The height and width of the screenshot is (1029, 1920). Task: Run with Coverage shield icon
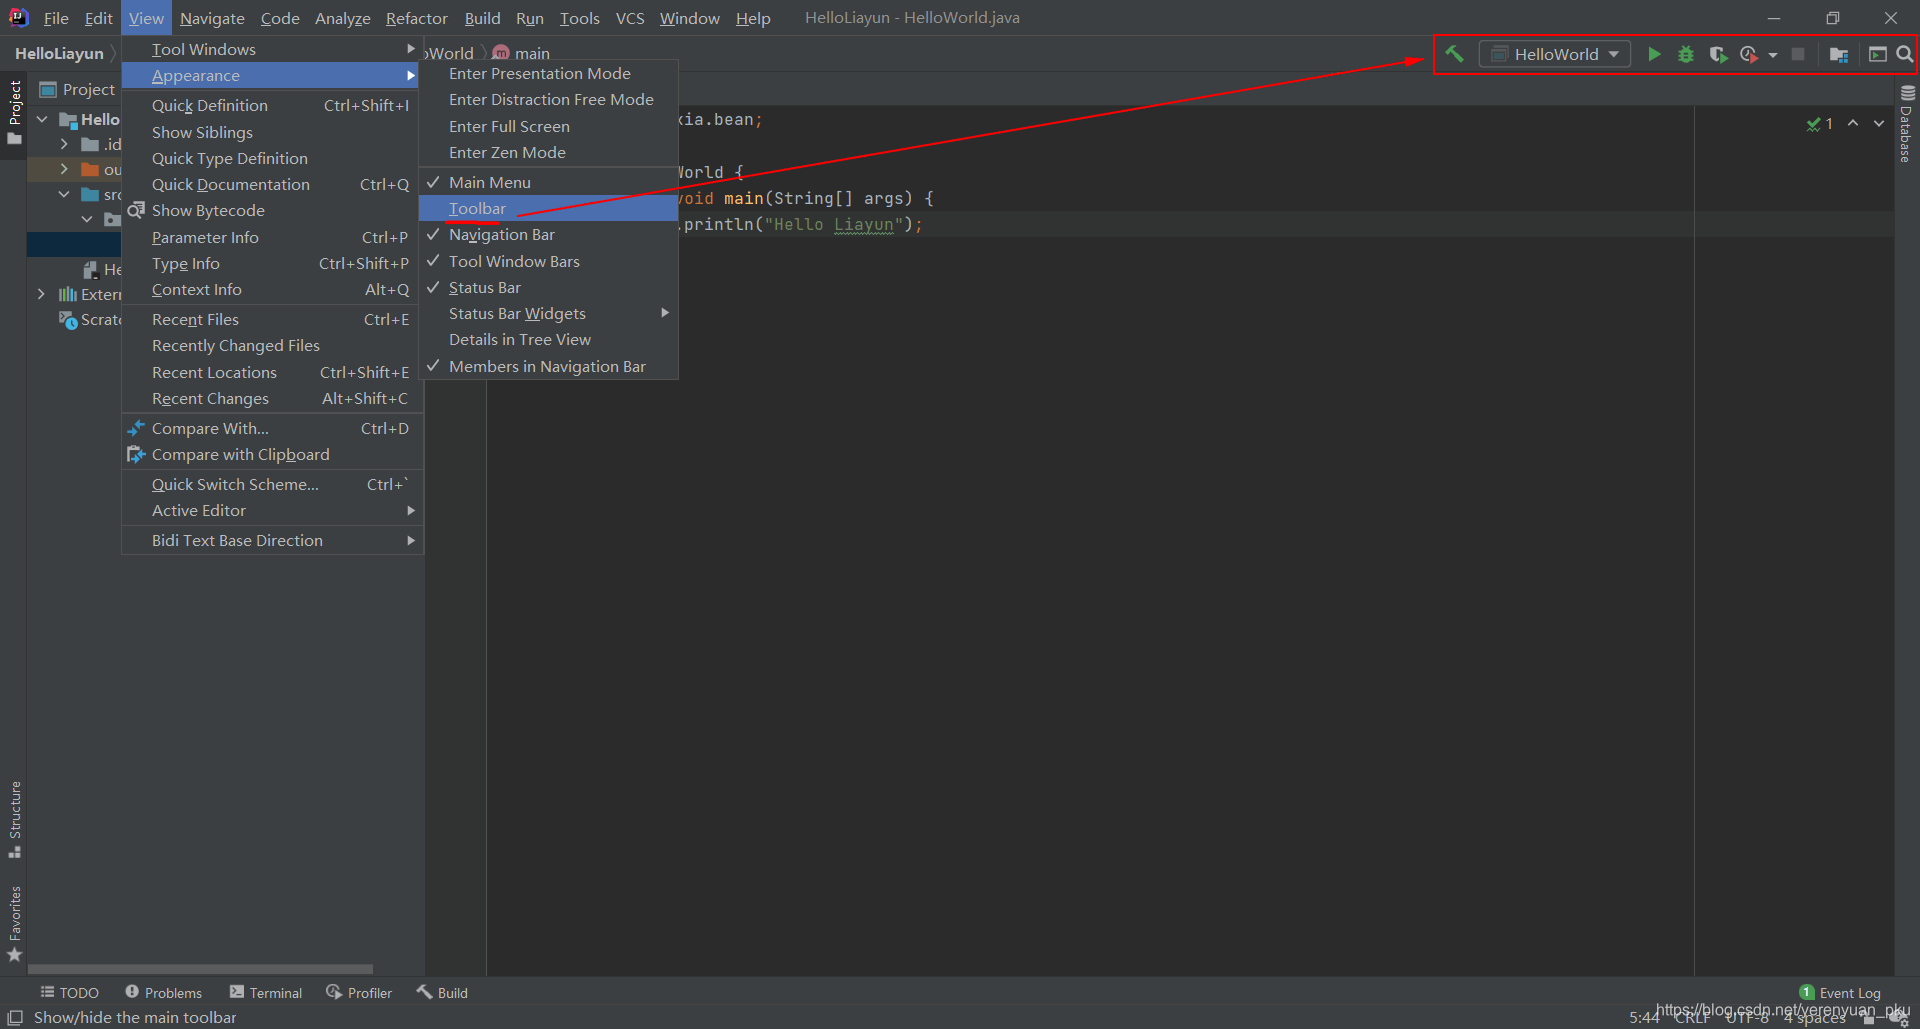pos(1718,54)
